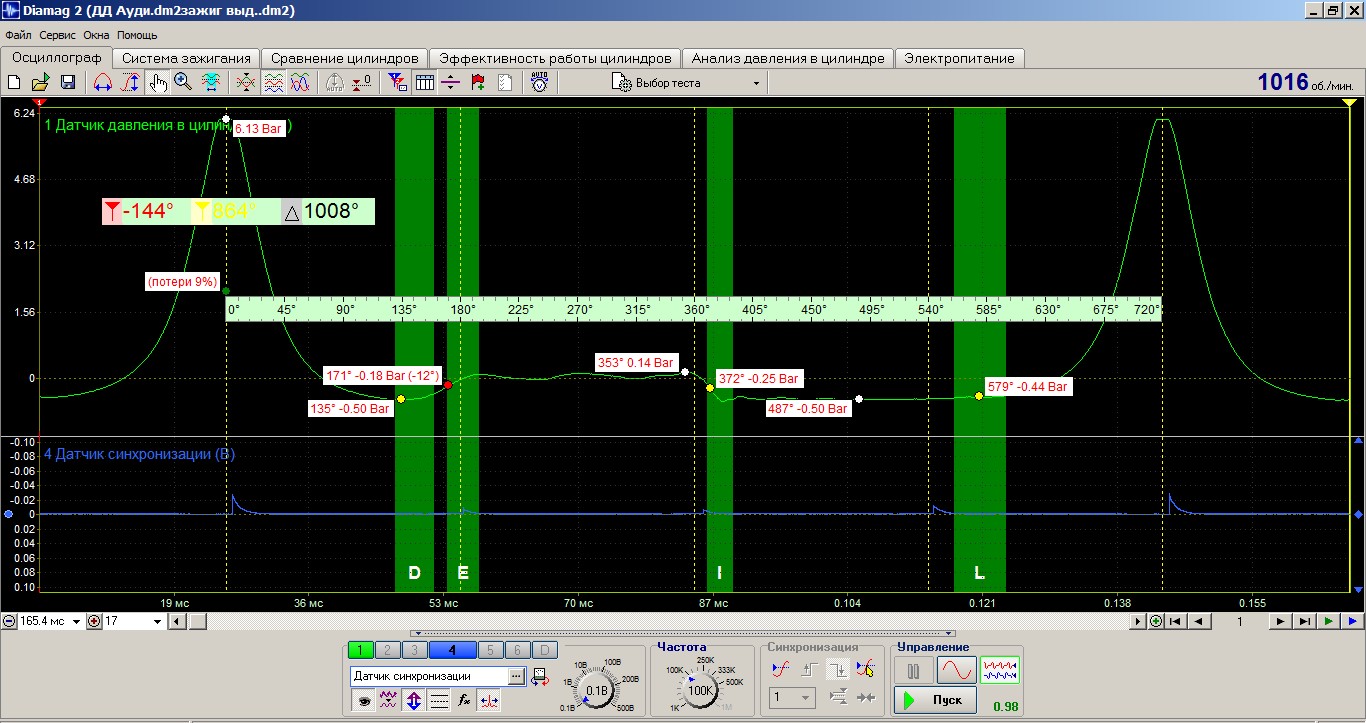Viewport: 1366px width, 723px height.
Task: Select the multi-waveform mode button
Action: pos(999,670)
